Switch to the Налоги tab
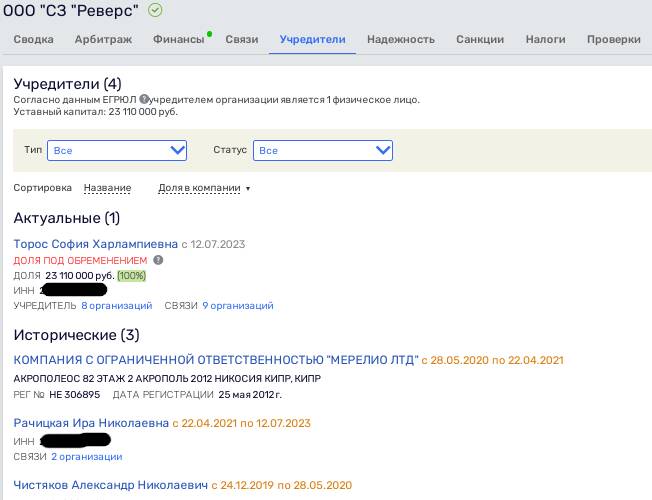The height and width of the screenshot is (500, 652). tap(546, 40)
